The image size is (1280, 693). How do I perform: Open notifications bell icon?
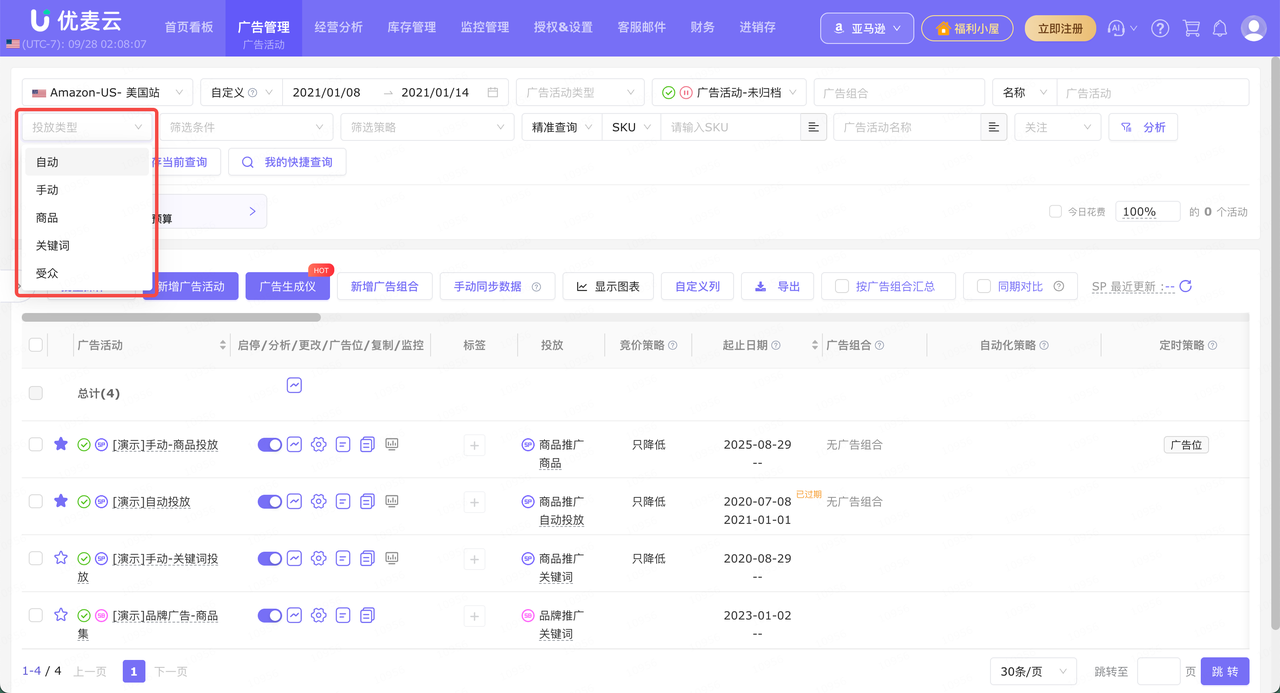click(x=1220, y=29)
